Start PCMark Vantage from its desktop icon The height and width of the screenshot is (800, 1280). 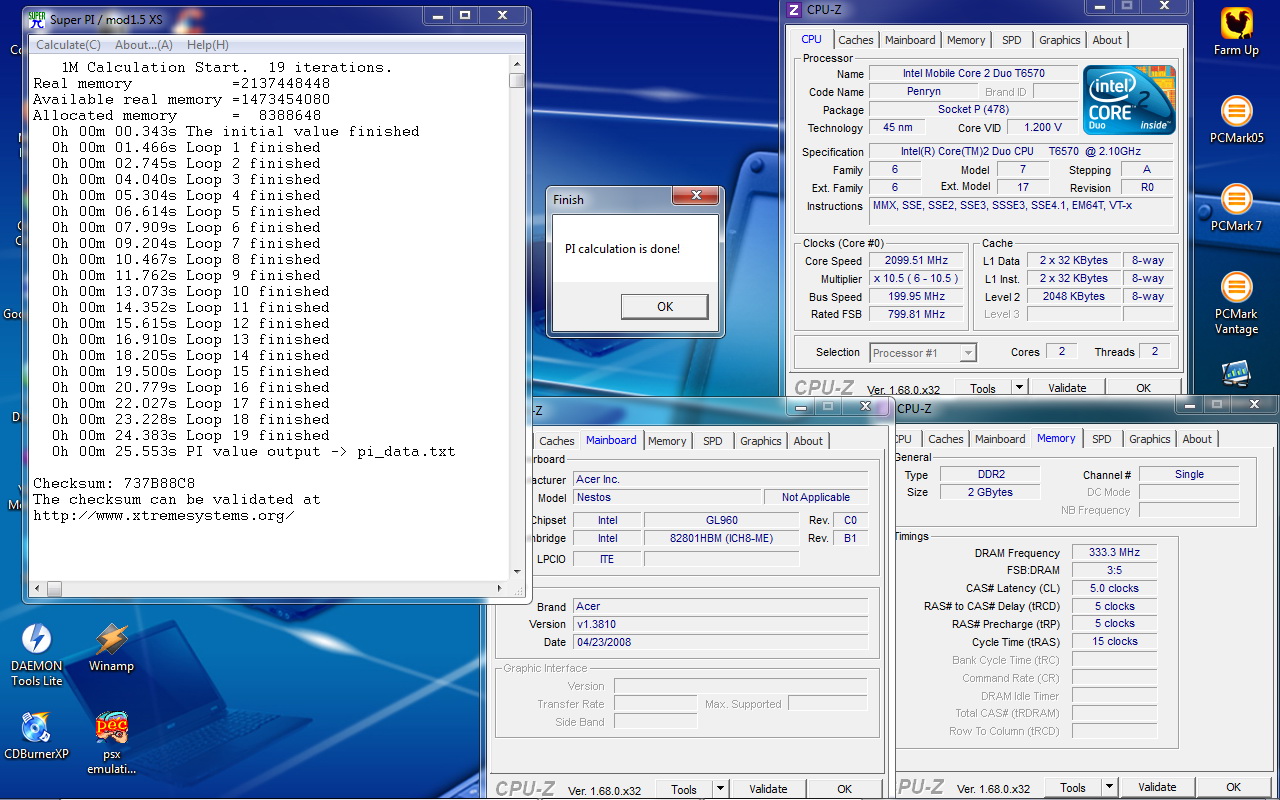[x=1237, y=302]
